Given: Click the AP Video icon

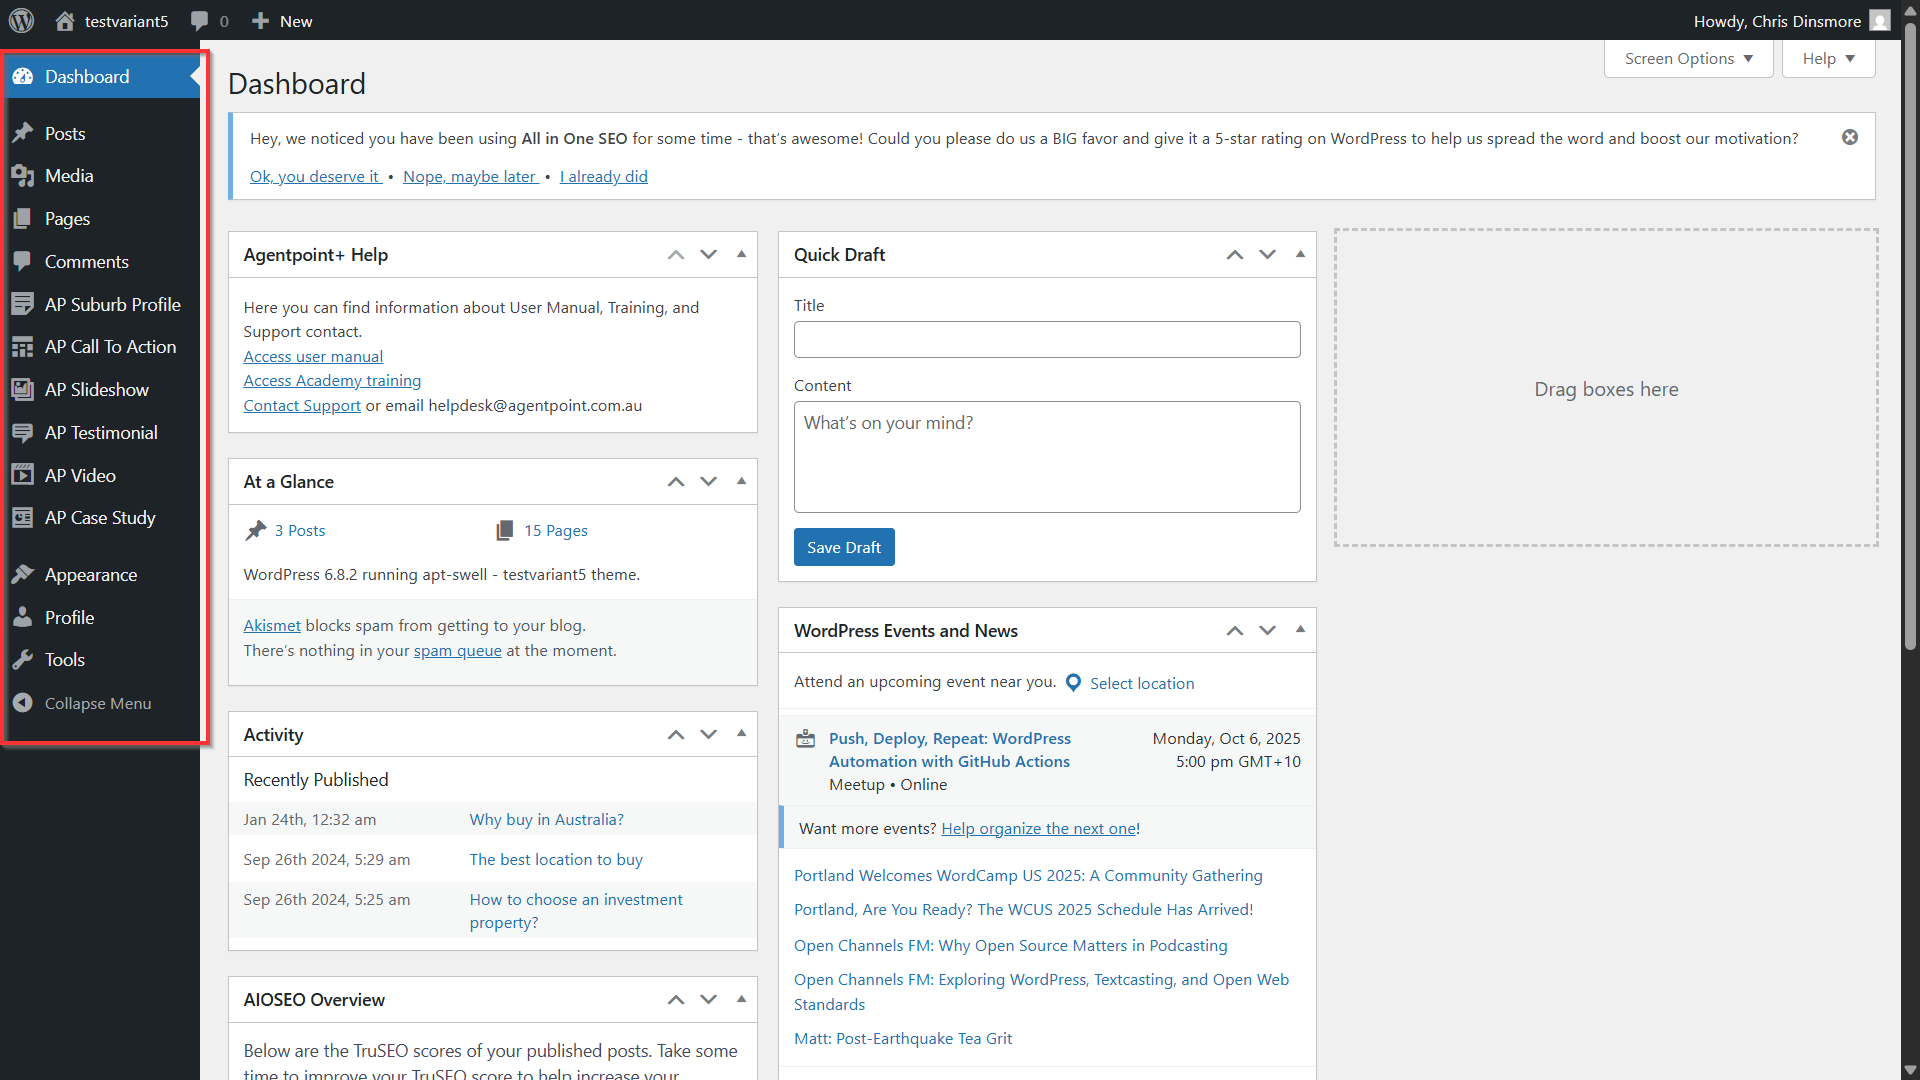Looking at the screenshot, I should (23, 475).
